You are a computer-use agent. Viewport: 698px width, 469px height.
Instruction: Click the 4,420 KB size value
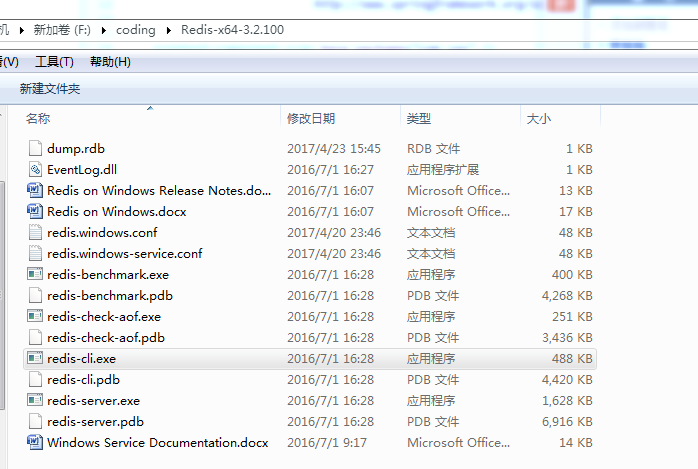[x=567, y=380]
